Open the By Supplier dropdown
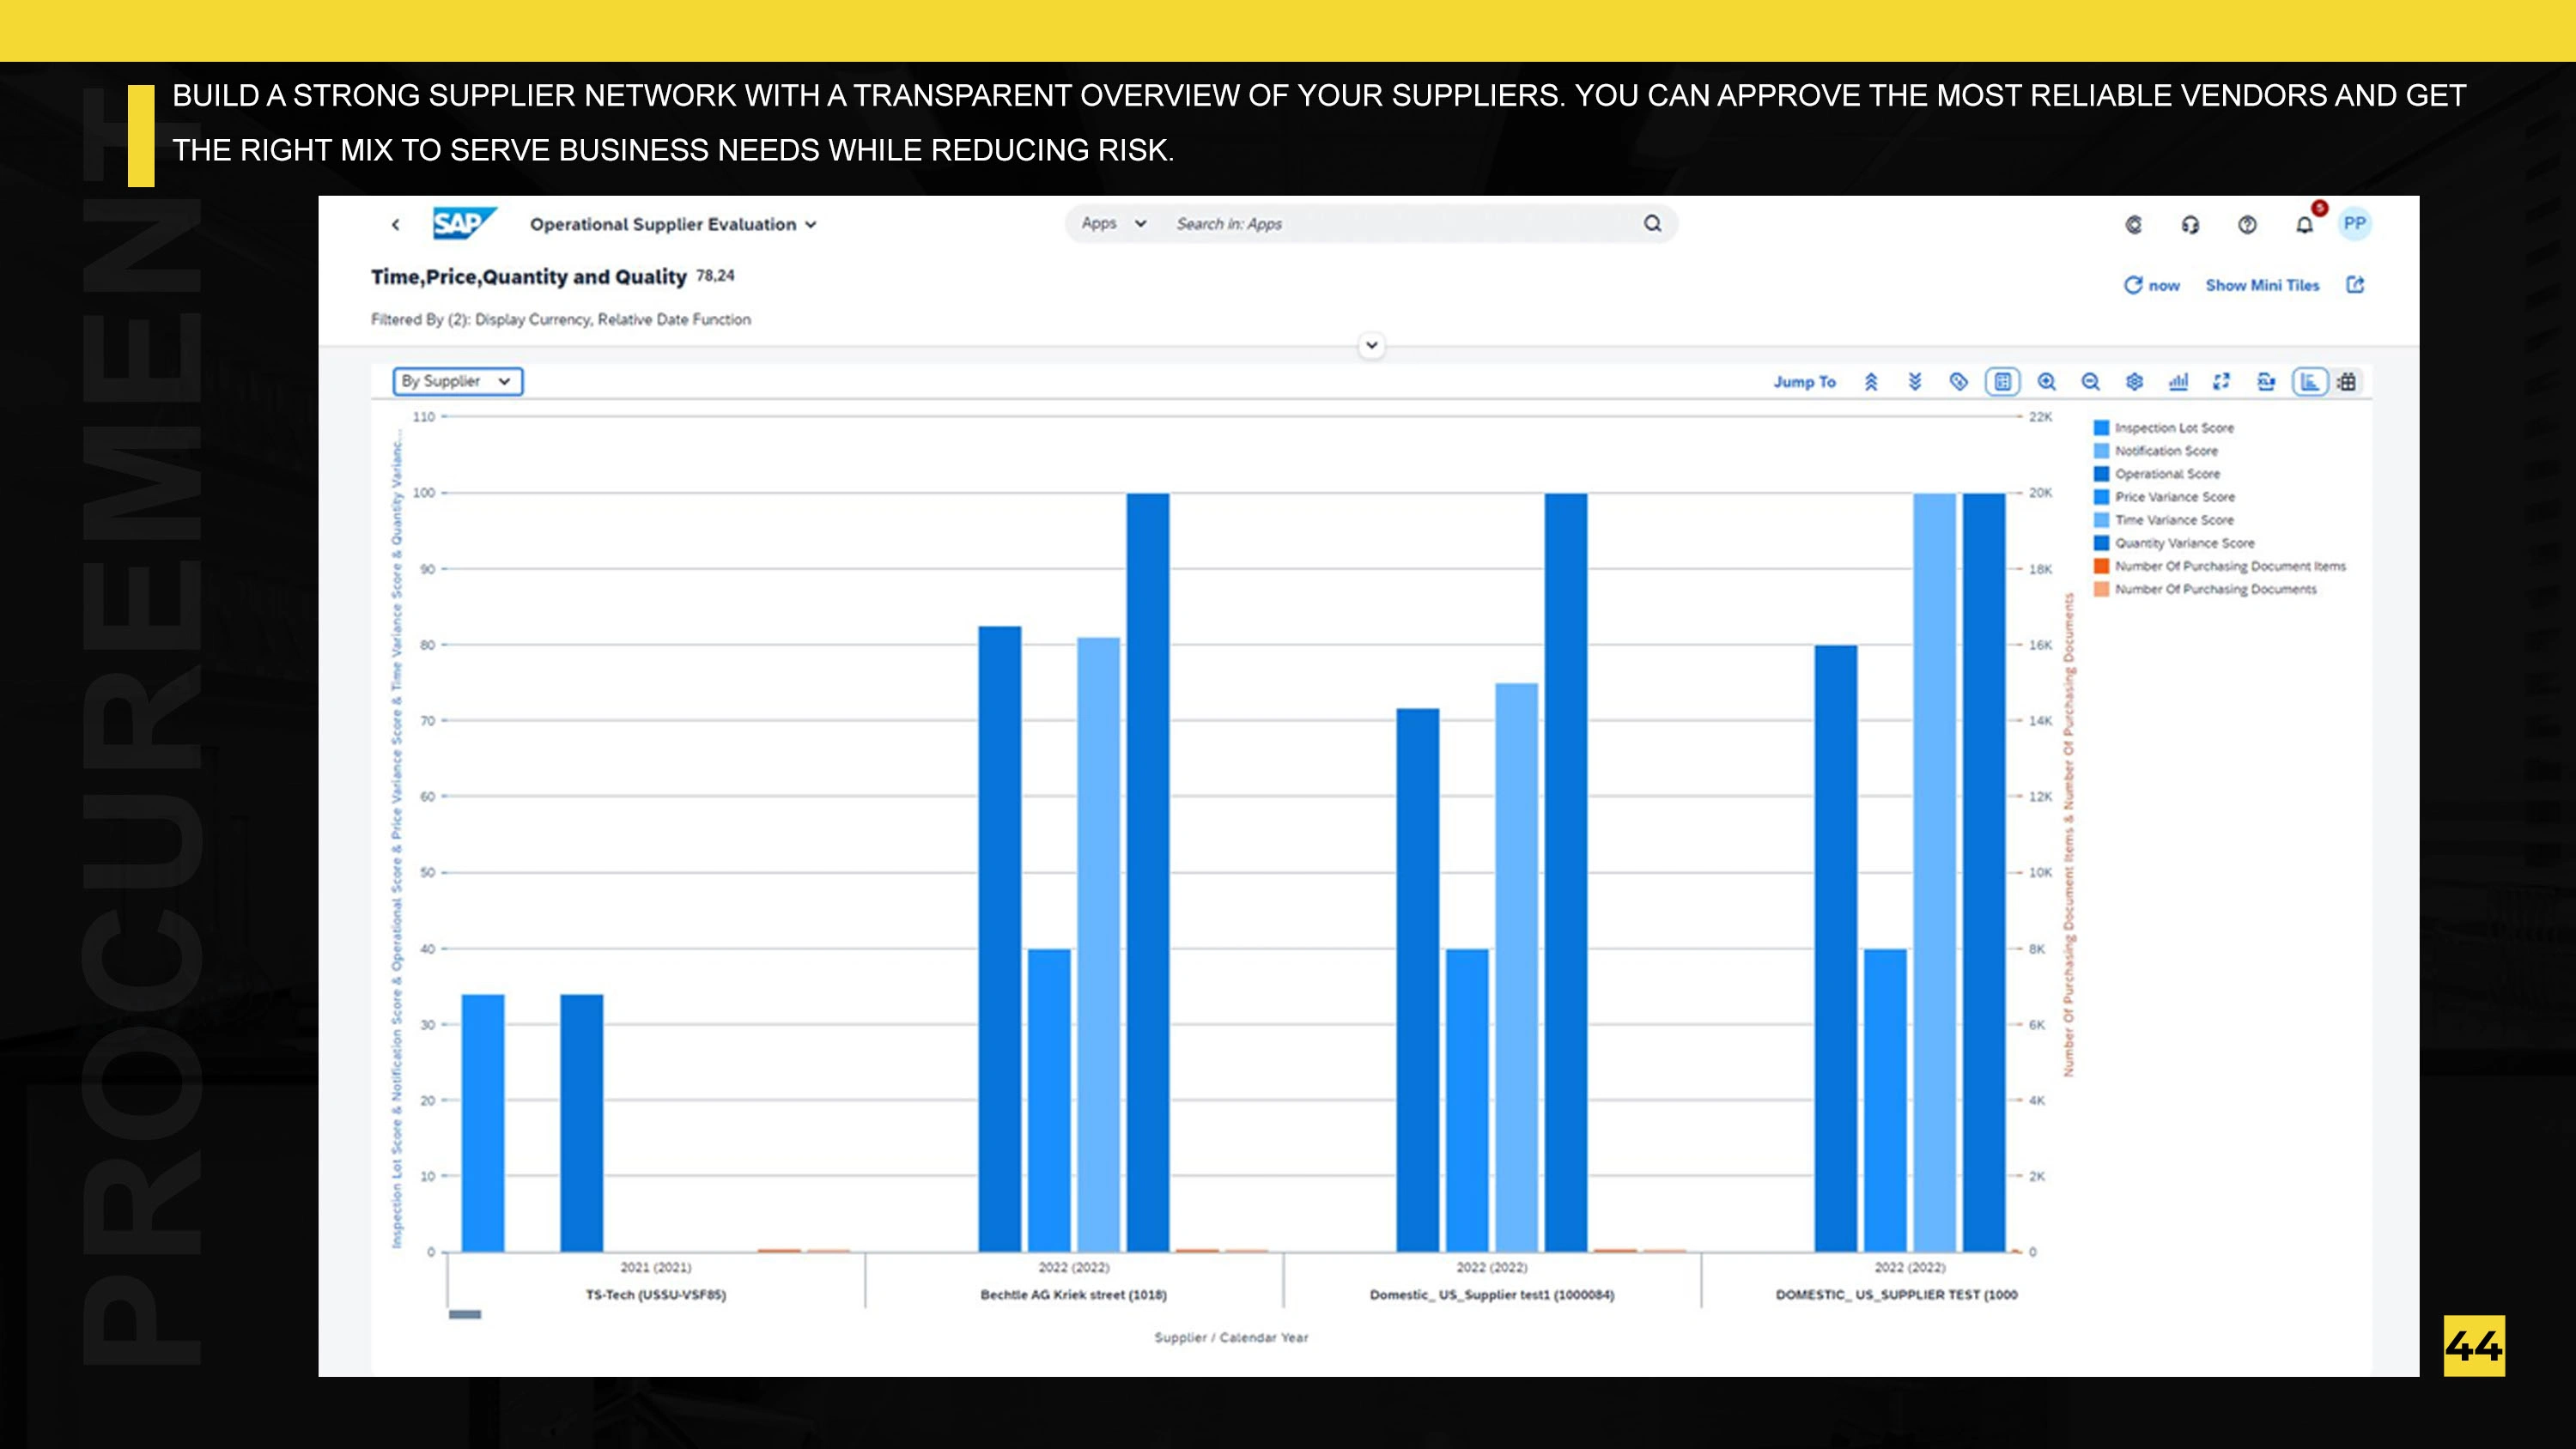Screen dimensions: 2576x1449 click(x=457, y=381)
